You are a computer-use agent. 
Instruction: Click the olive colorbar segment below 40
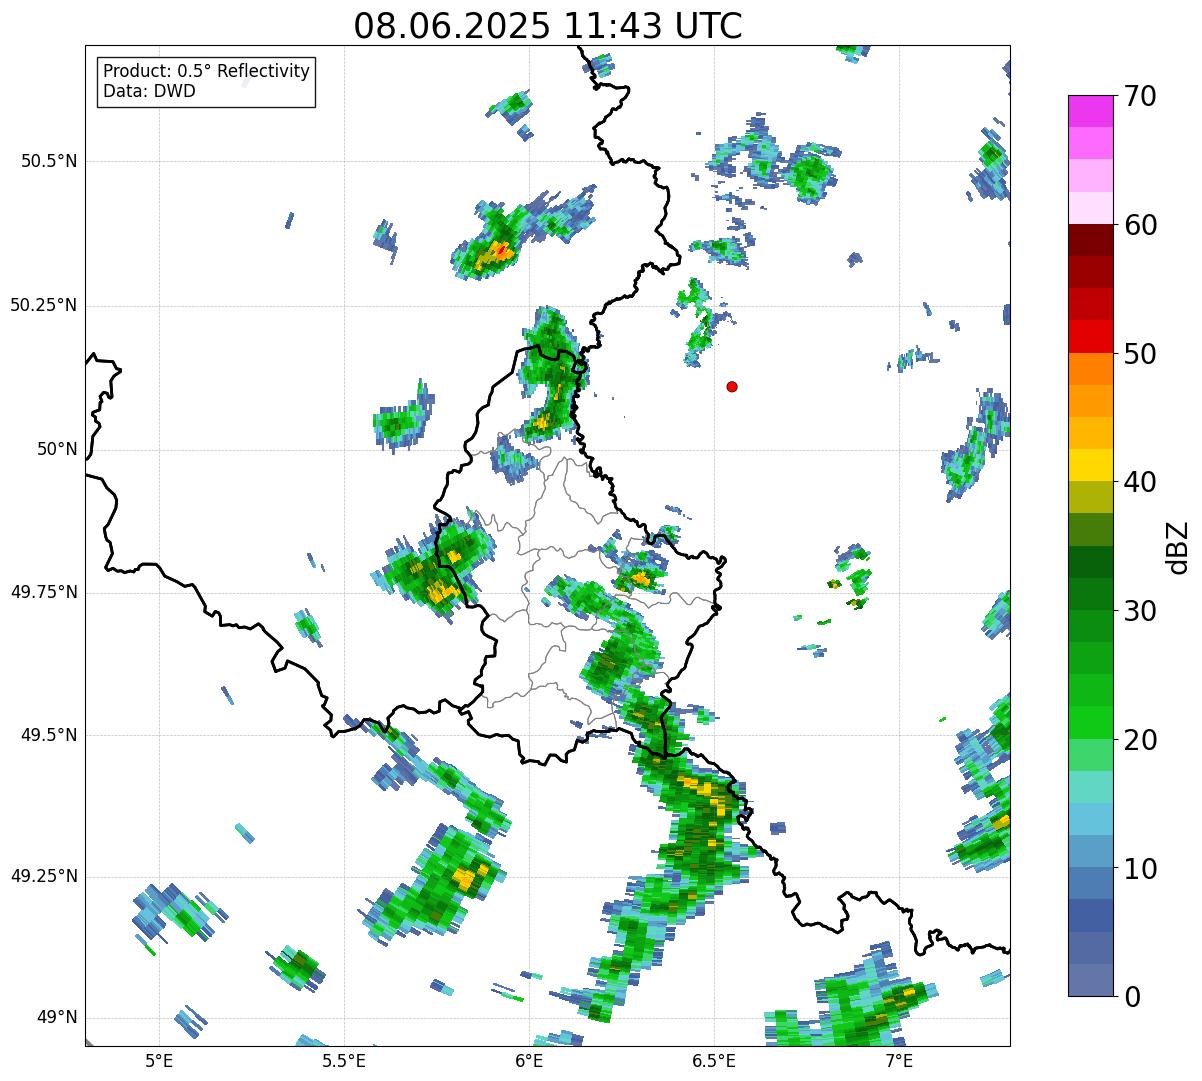[x=1090, y=497]
